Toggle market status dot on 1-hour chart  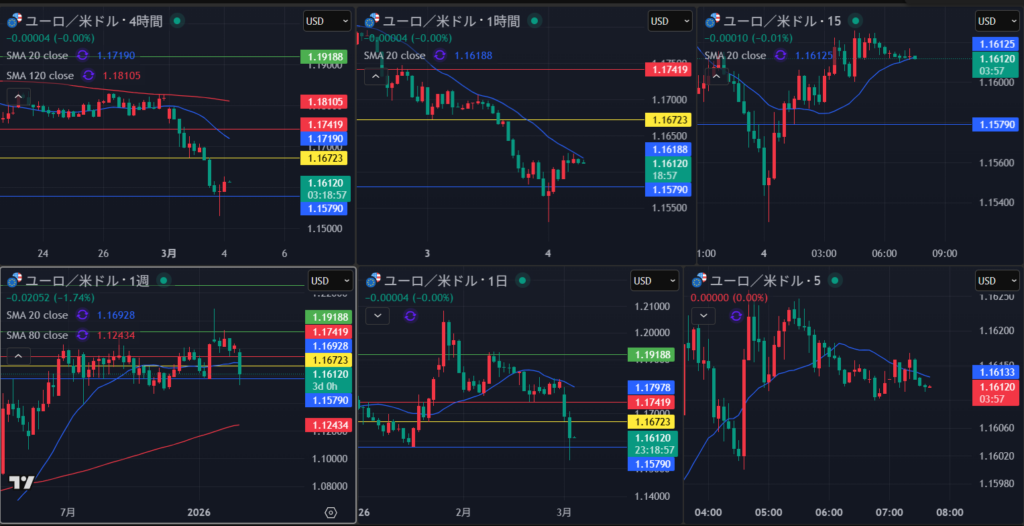pos(535,20)
